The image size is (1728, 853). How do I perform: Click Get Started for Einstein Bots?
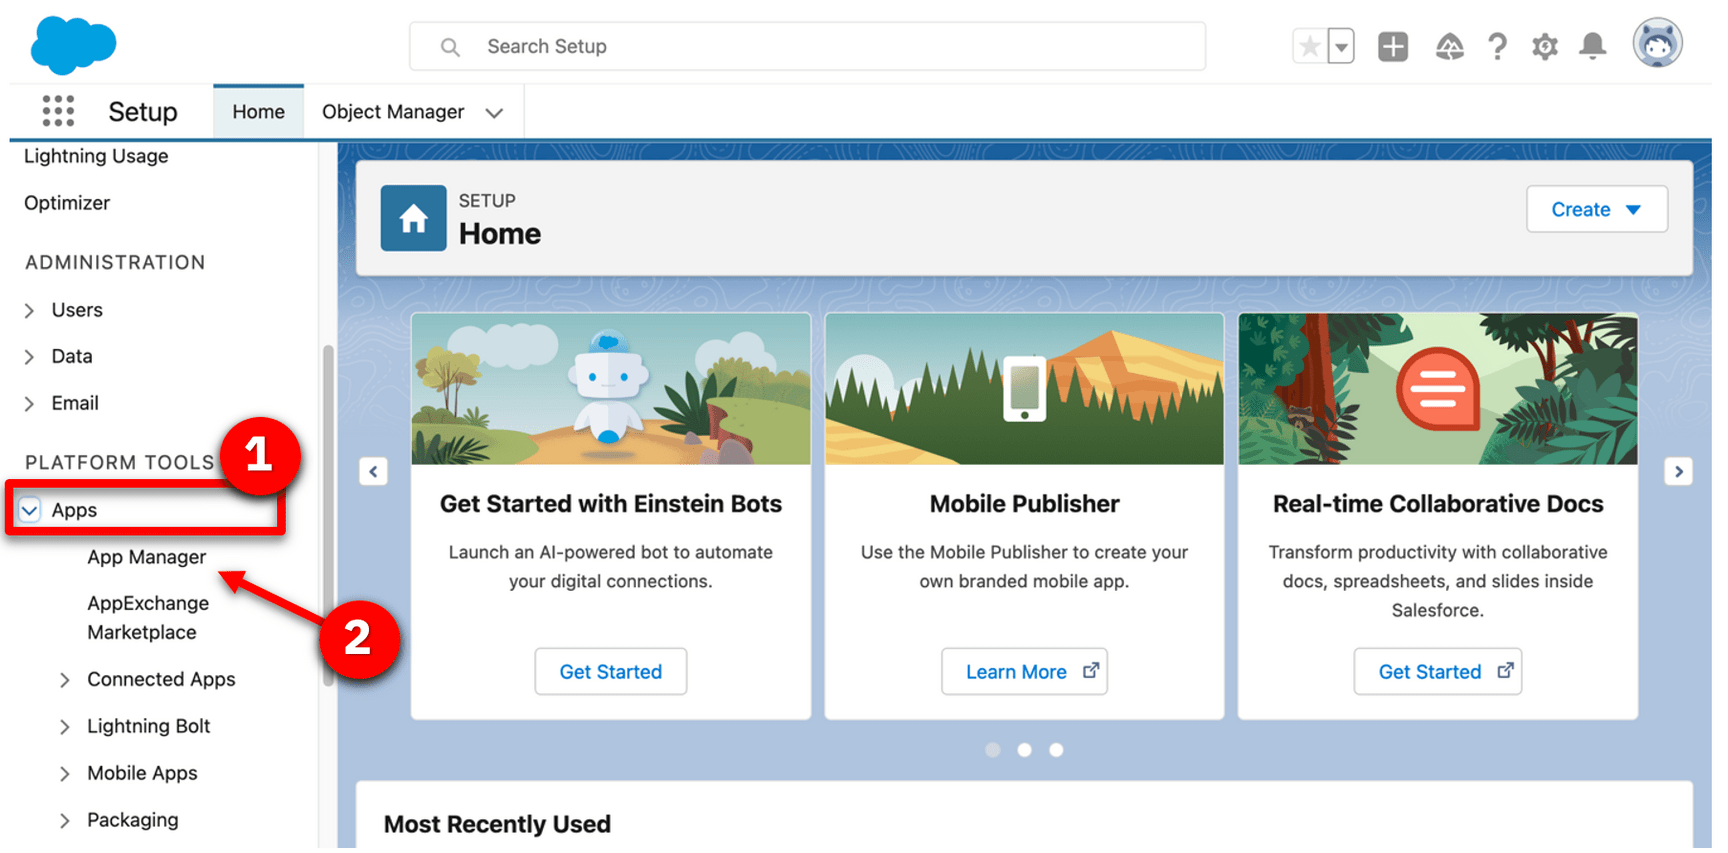pyautogui.click(x=610, y=672)
